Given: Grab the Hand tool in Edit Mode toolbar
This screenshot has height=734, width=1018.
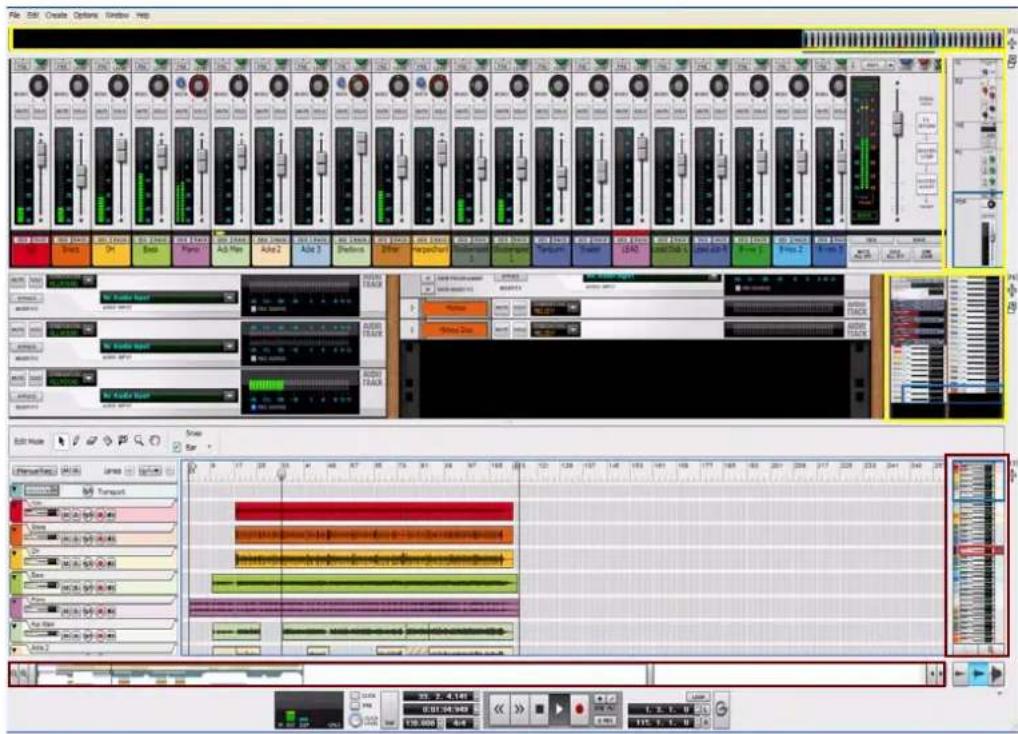Looking at the screenshot, I should [153, 439].
